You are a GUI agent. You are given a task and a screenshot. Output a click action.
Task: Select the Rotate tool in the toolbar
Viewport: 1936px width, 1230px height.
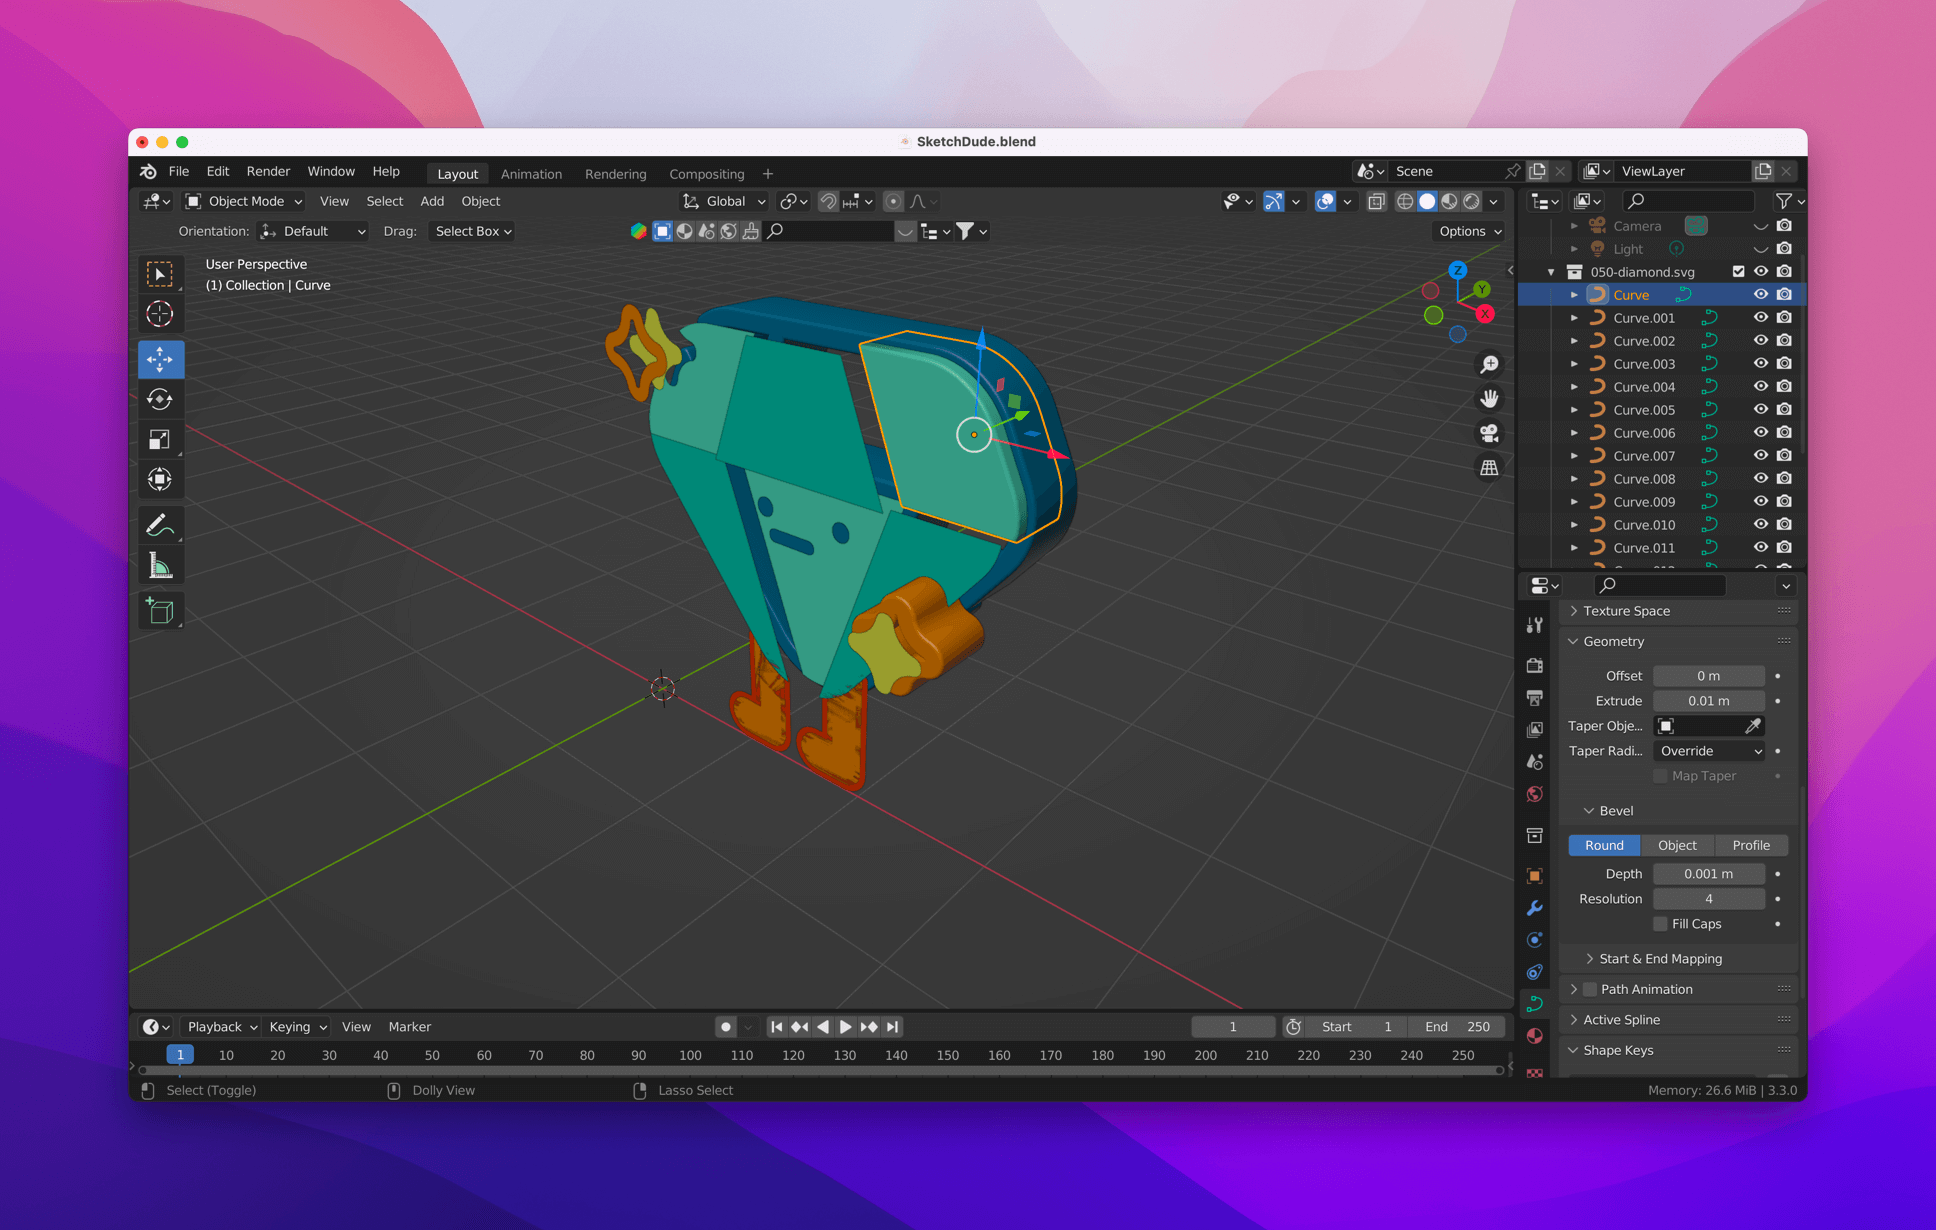point(161,399)
